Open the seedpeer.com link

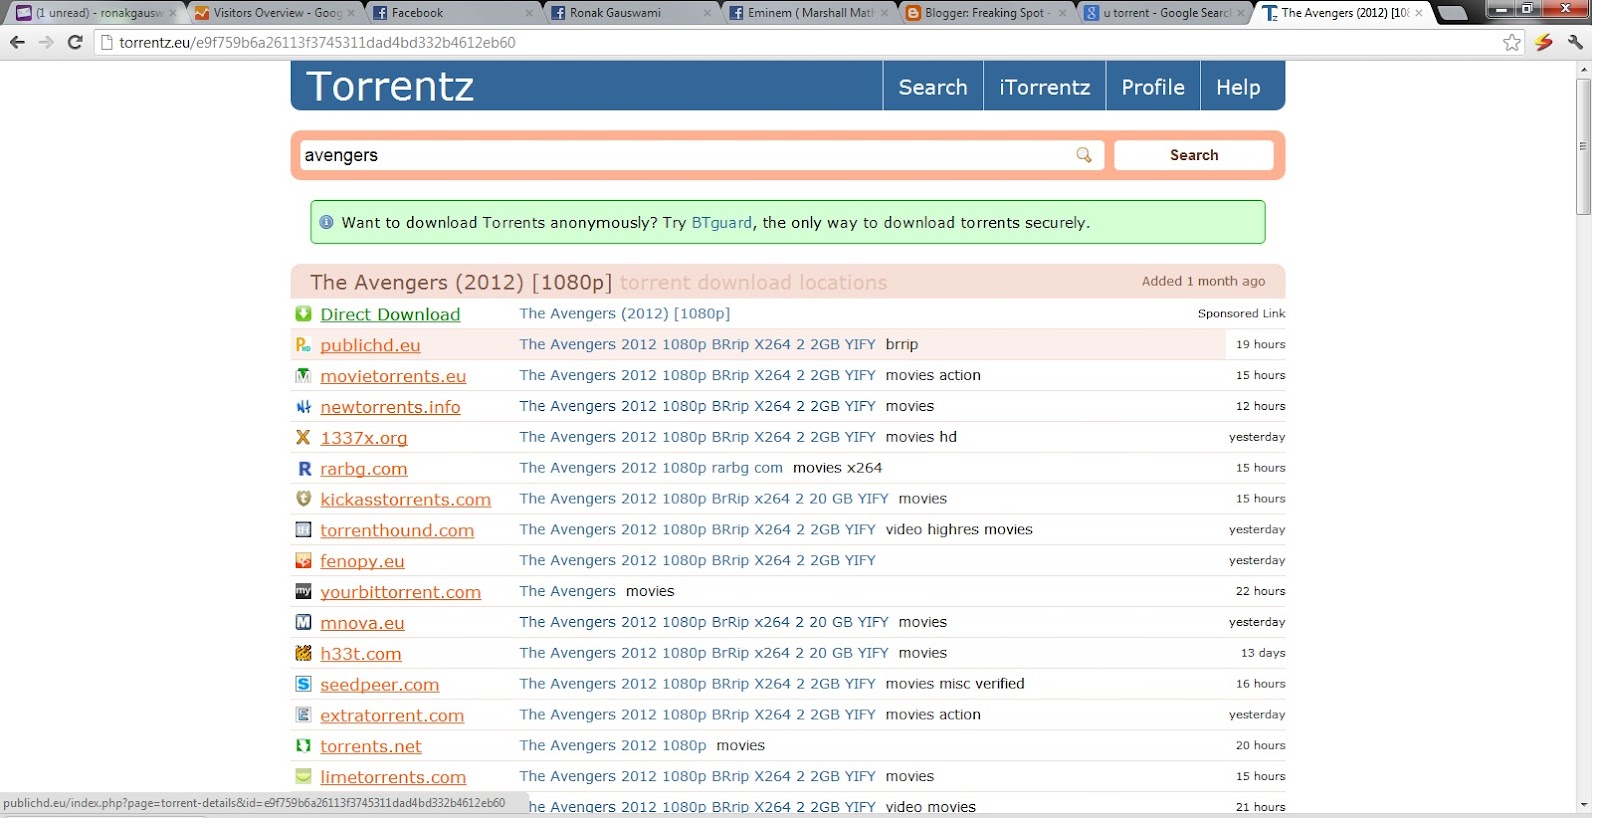point(379,685)
